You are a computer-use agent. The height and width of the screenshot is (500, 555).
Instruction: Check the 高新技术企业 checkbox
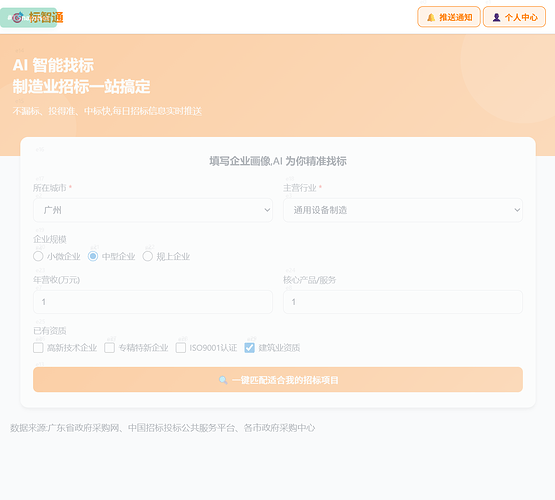pos(38,348)
